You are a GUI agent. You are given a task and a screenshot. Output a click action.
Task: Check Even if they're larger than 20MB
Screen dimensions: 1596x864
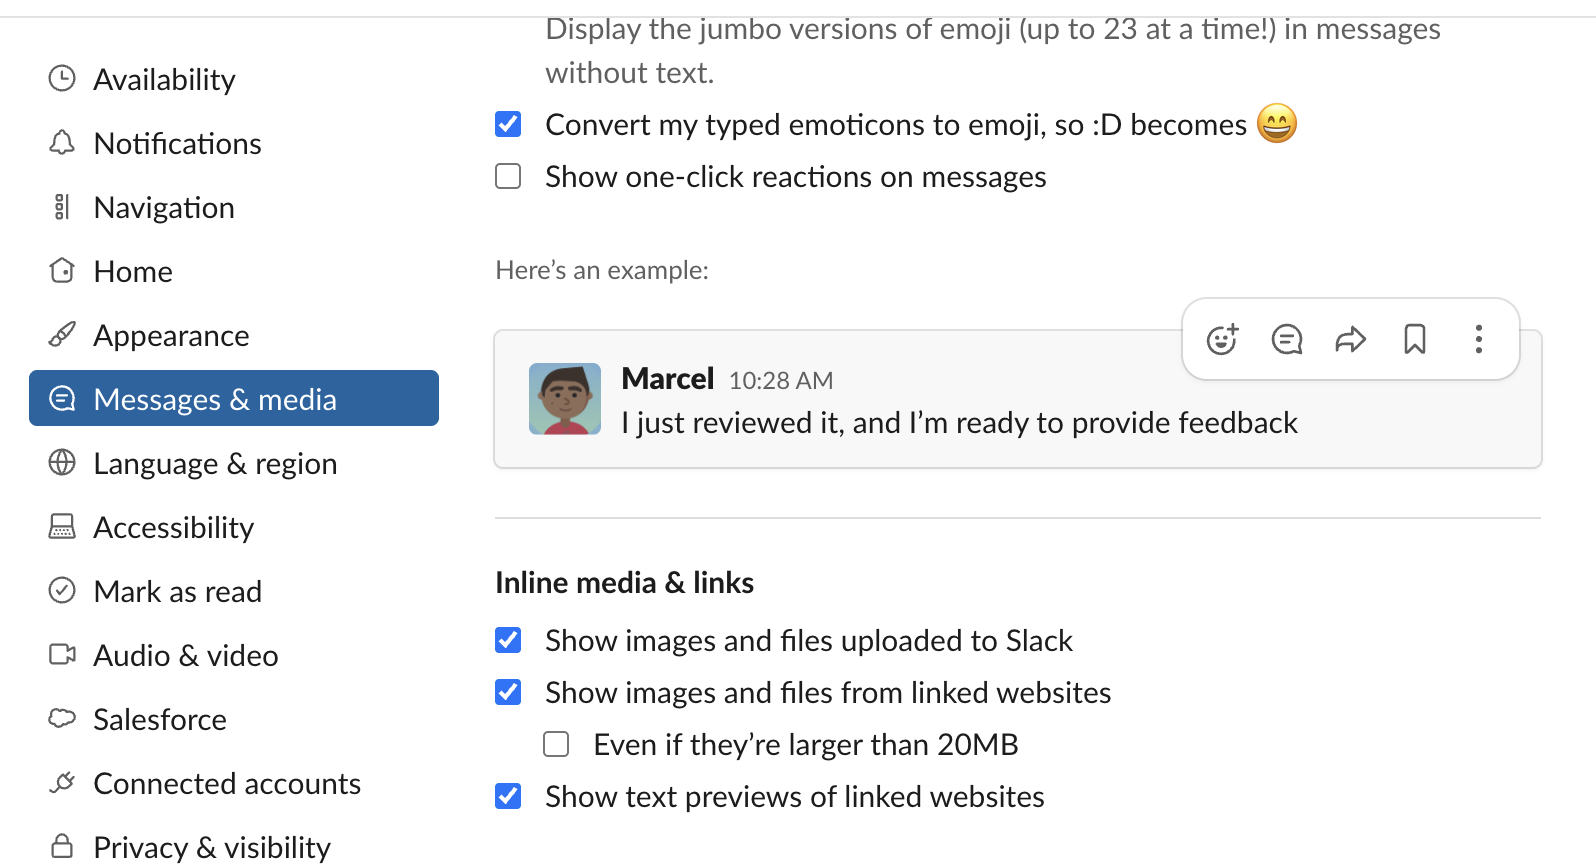coord(556,744)
